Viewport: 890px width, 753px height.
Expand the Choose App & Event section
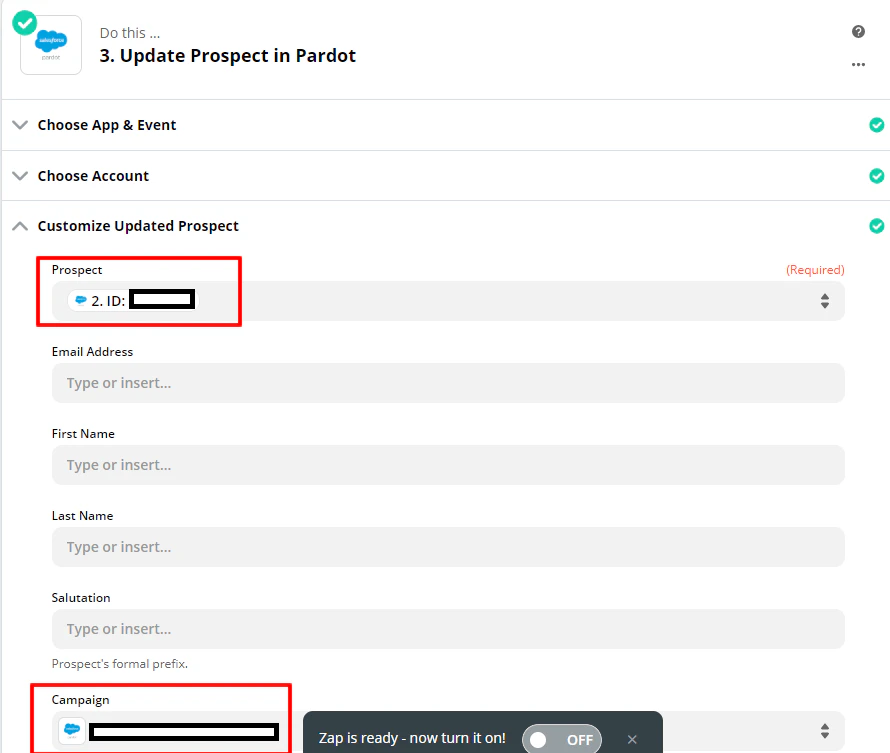click(20, 124)
